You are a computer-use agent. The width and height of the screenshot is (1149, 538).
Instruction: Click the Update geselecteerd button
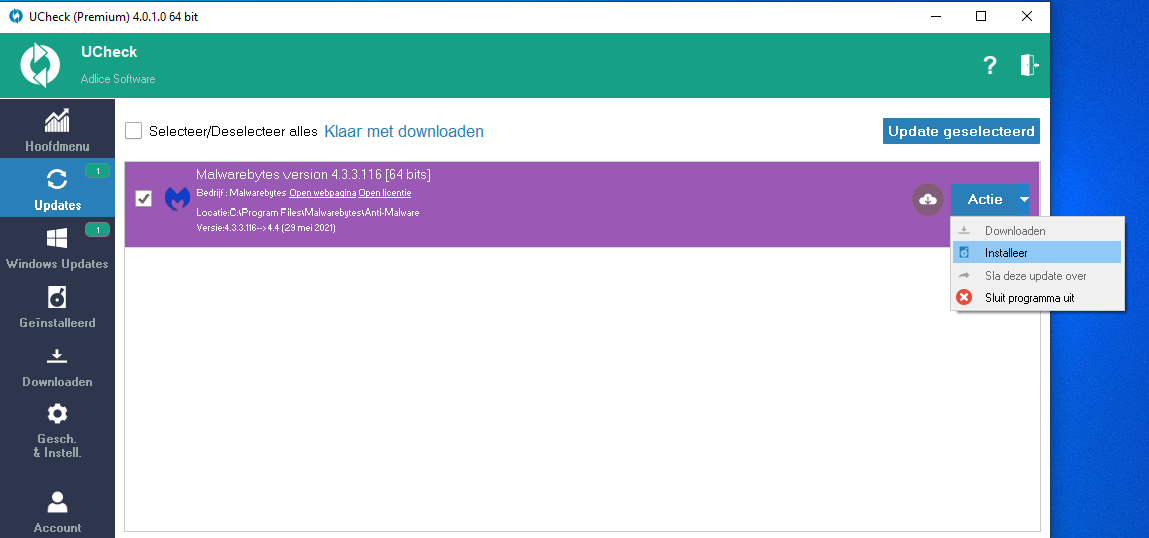(x=961, y=131)
